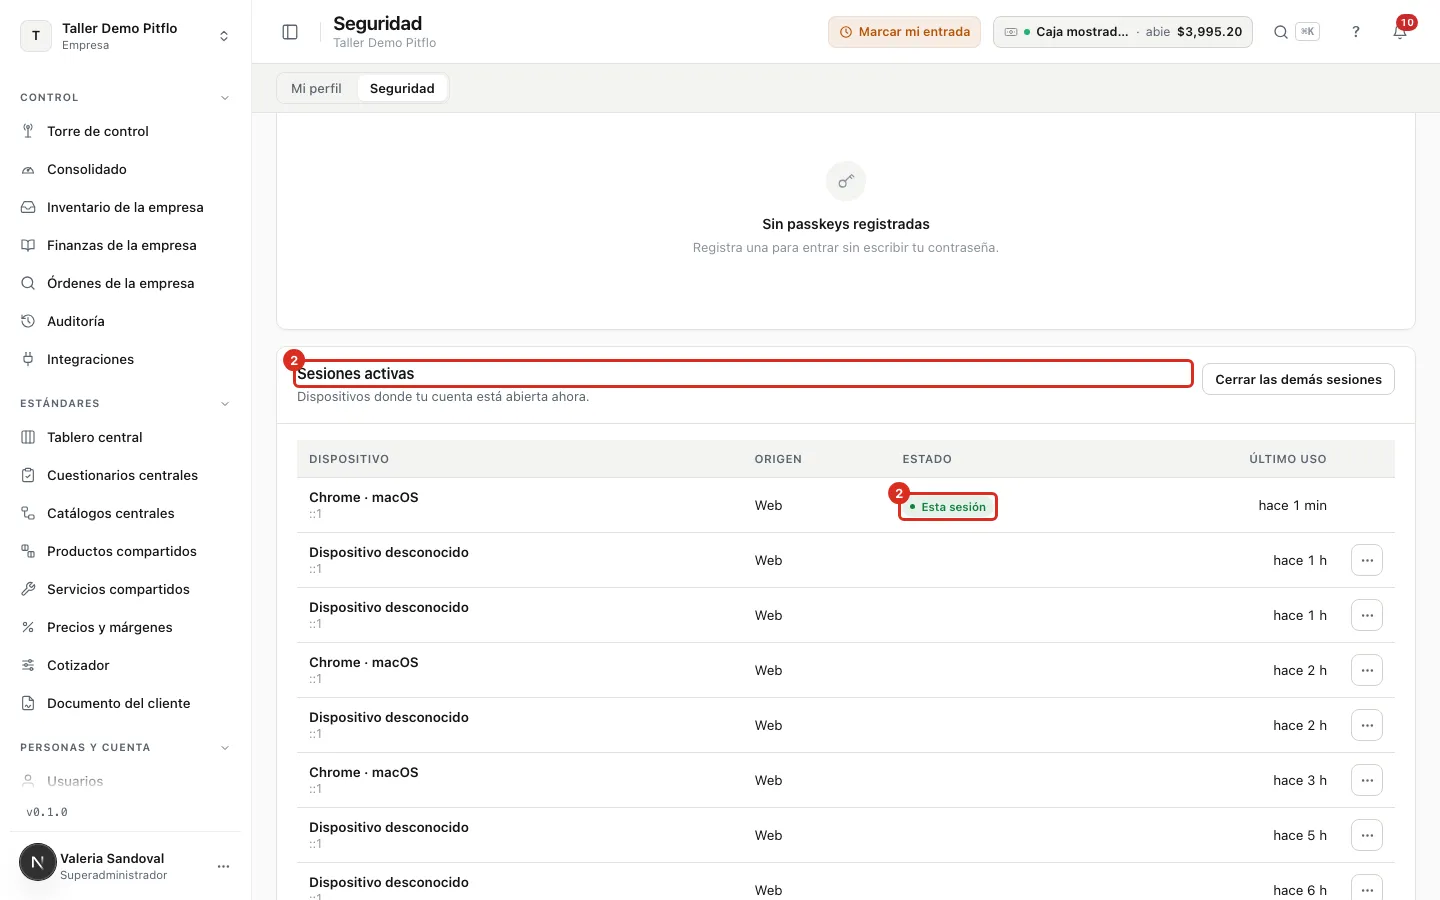Click the Esta sesión status badge
This screenshot has height=900, width=1440.
pyautogui.click(x=948, y=507)
